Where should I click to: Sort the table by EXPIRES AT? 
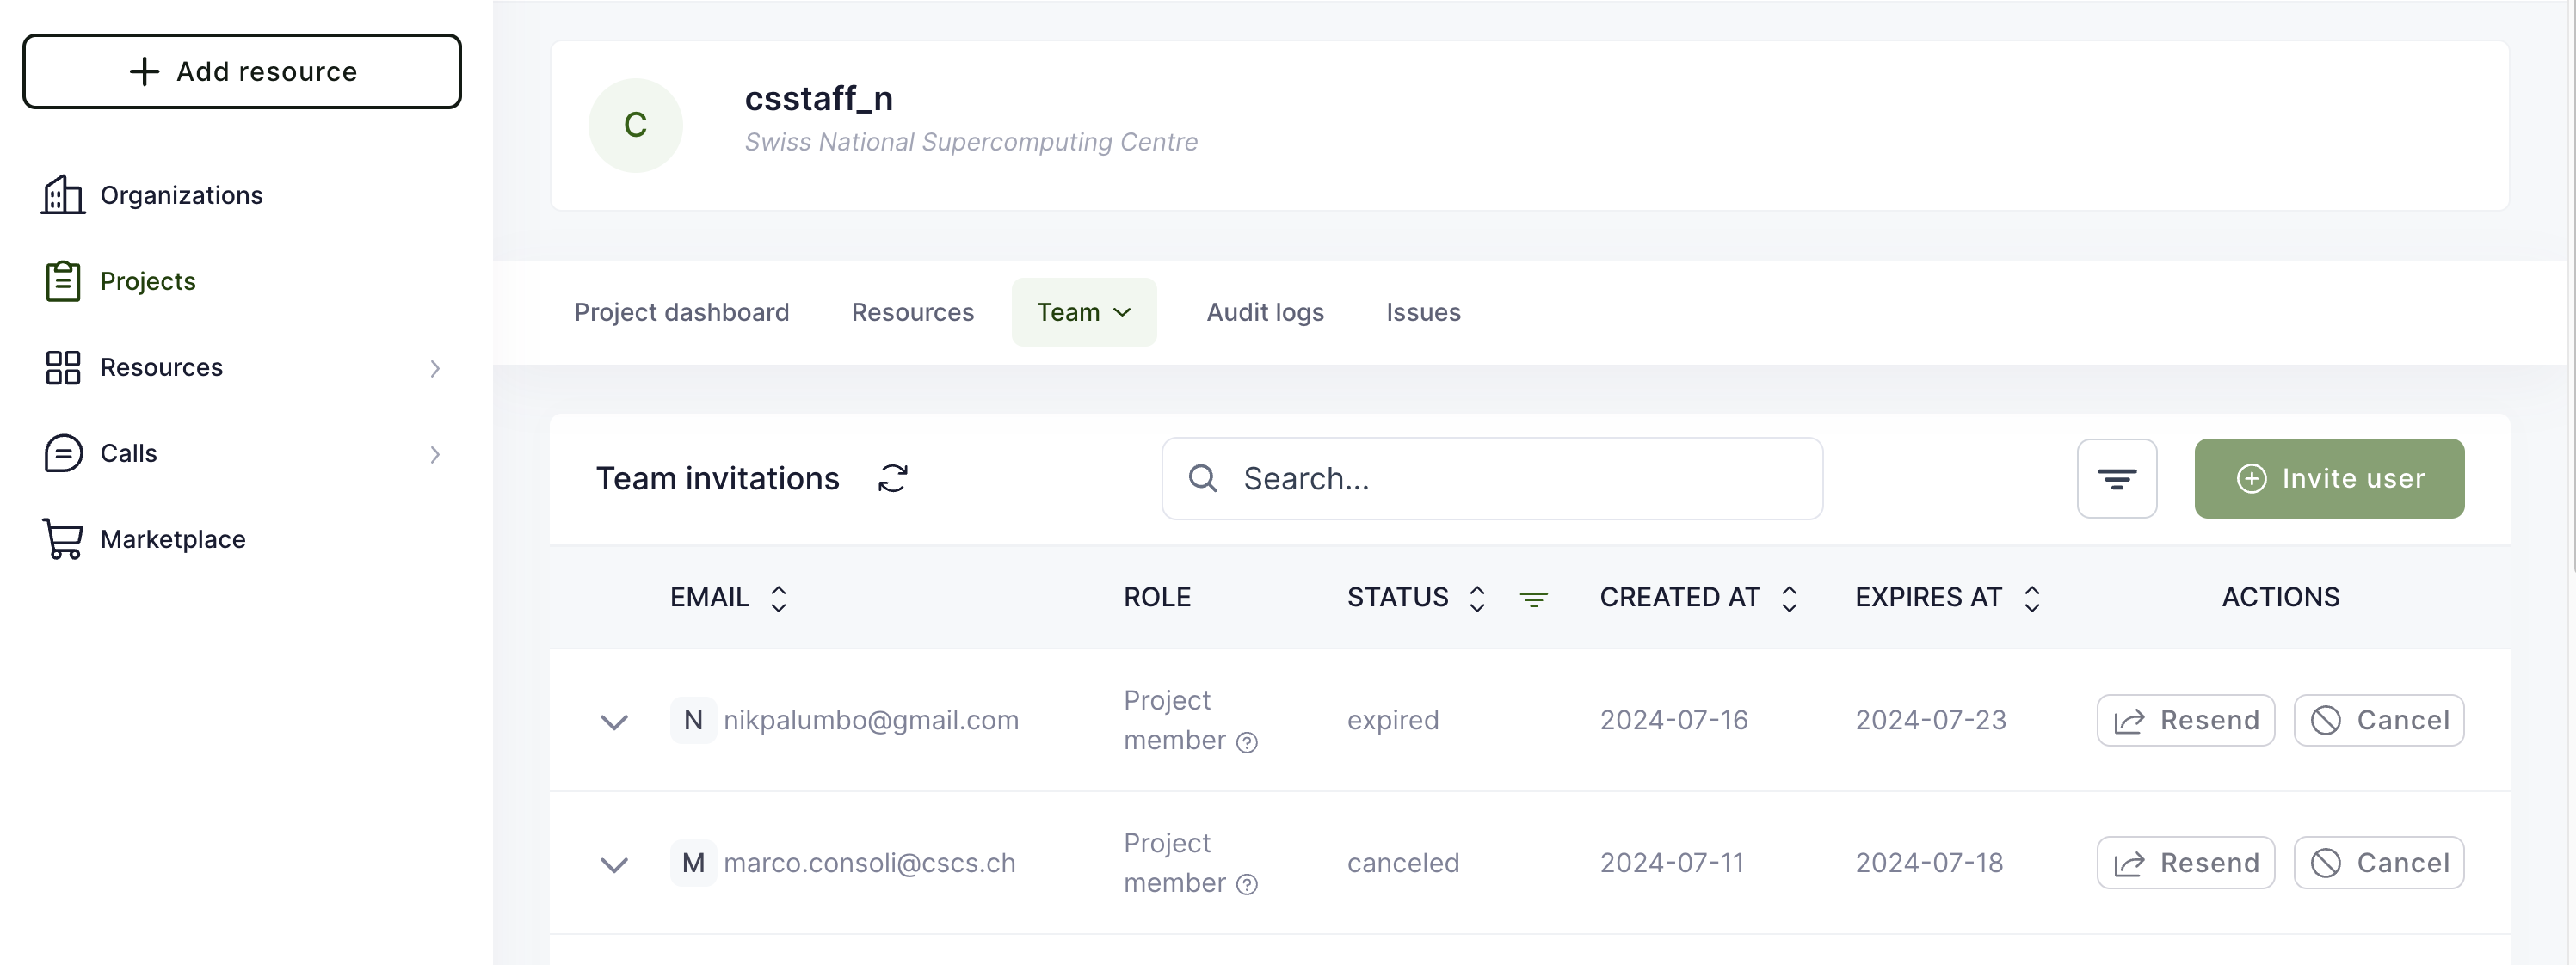pyautogui.click(x=2032, y=598)
